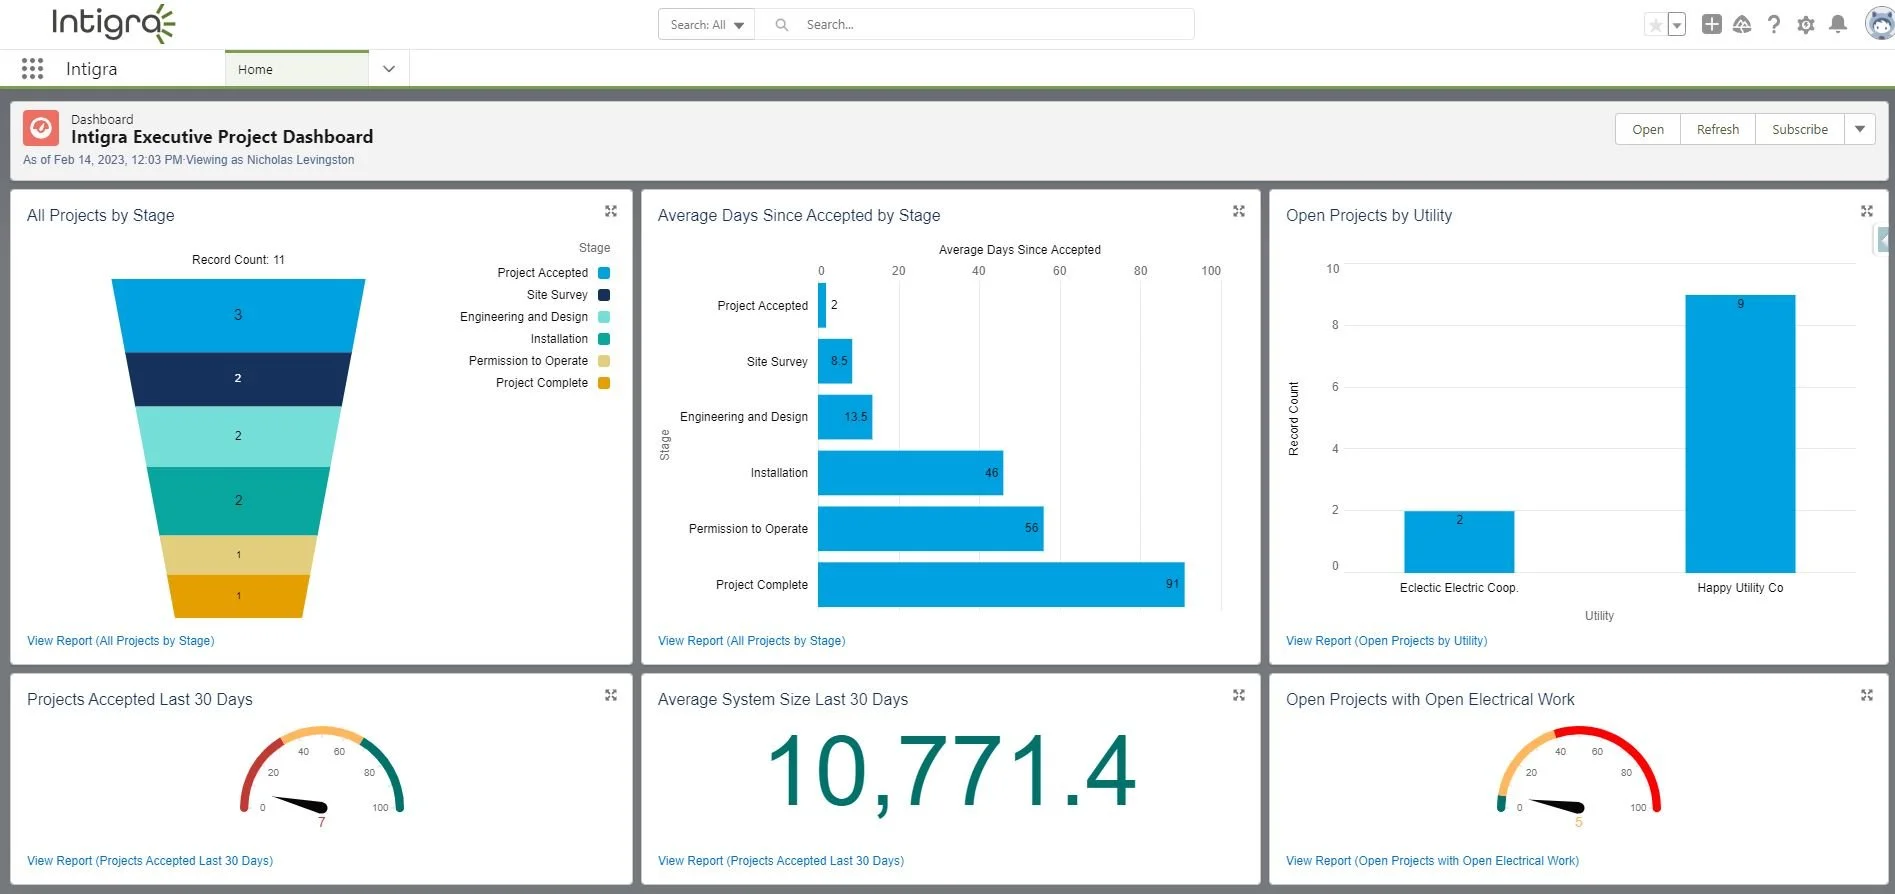Click the Refresh button

point(1718,129)
